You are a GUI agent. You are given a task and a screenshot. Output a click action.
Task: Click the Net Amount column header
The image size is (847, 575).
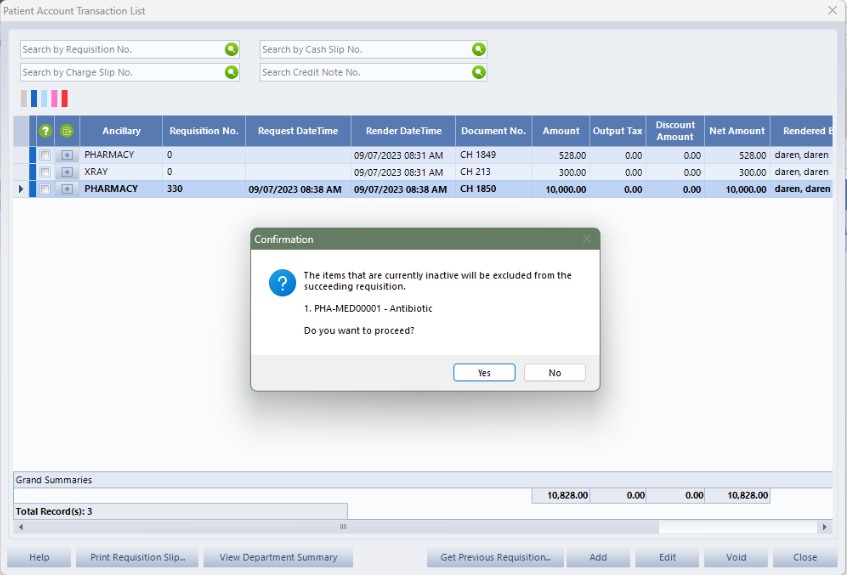(737, 131)
